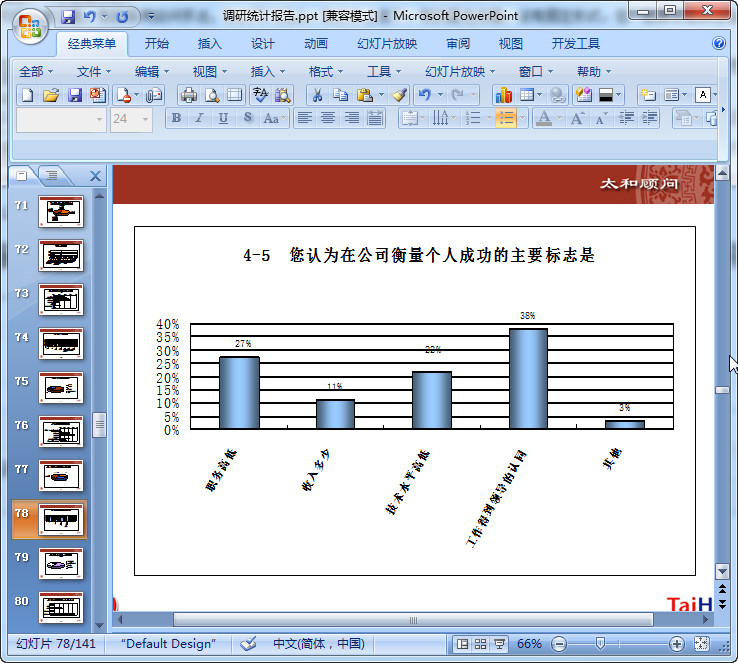Image resolution: width=738 pixels, height=663 pixels.
Task: Expand the 工具 dropdown menu
Action: tap(384, 72)
